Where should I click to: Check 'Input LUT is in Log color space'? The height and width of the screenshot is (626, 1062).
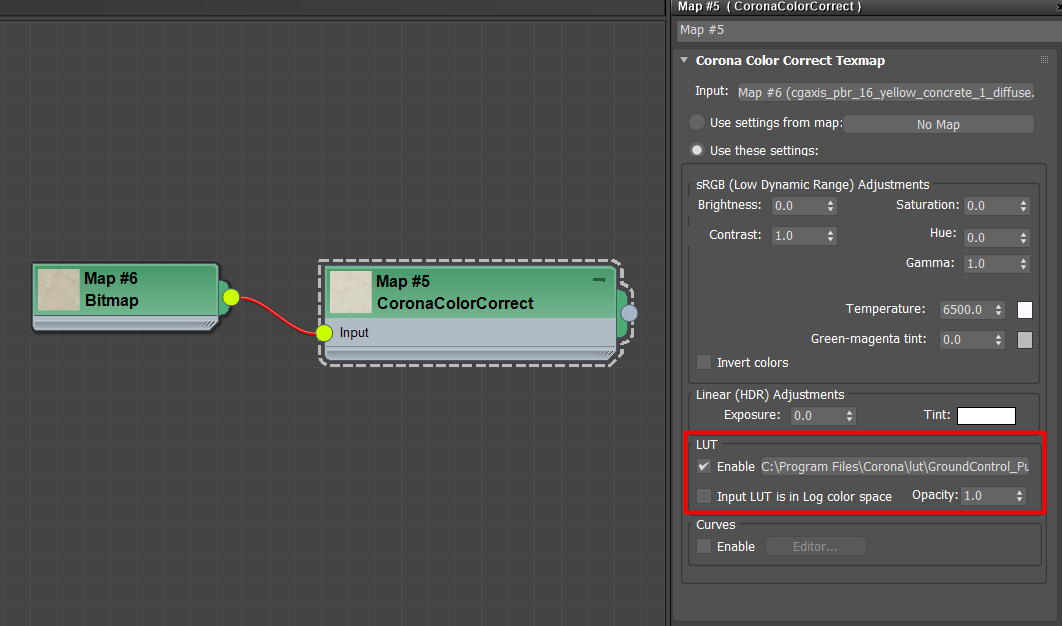coord(704,496)
